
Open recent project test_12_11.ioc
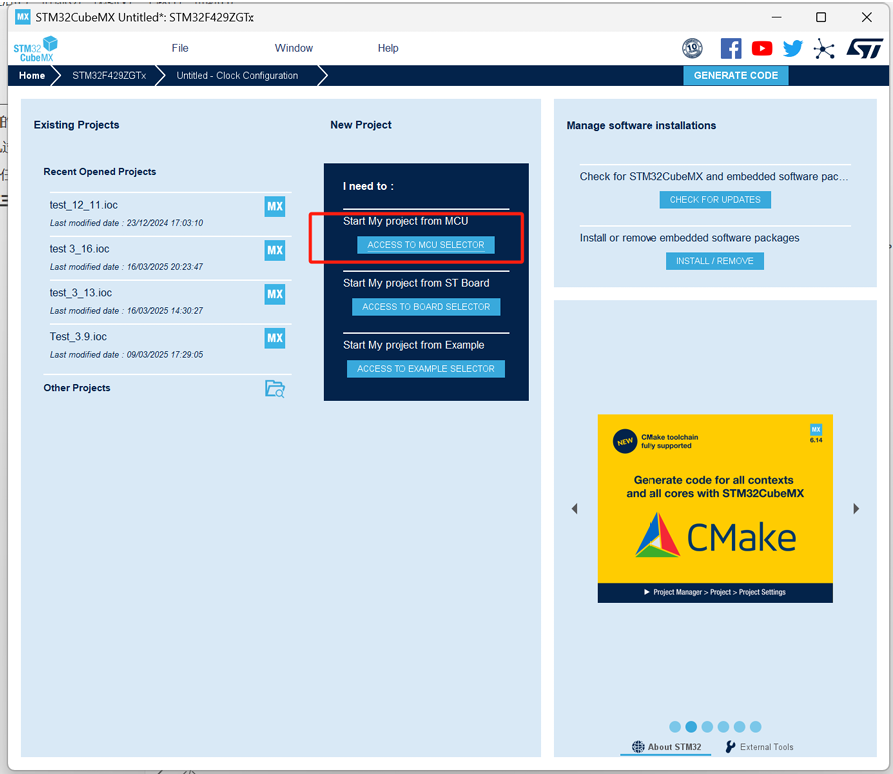pyautogui.click(x=83, y=205)
